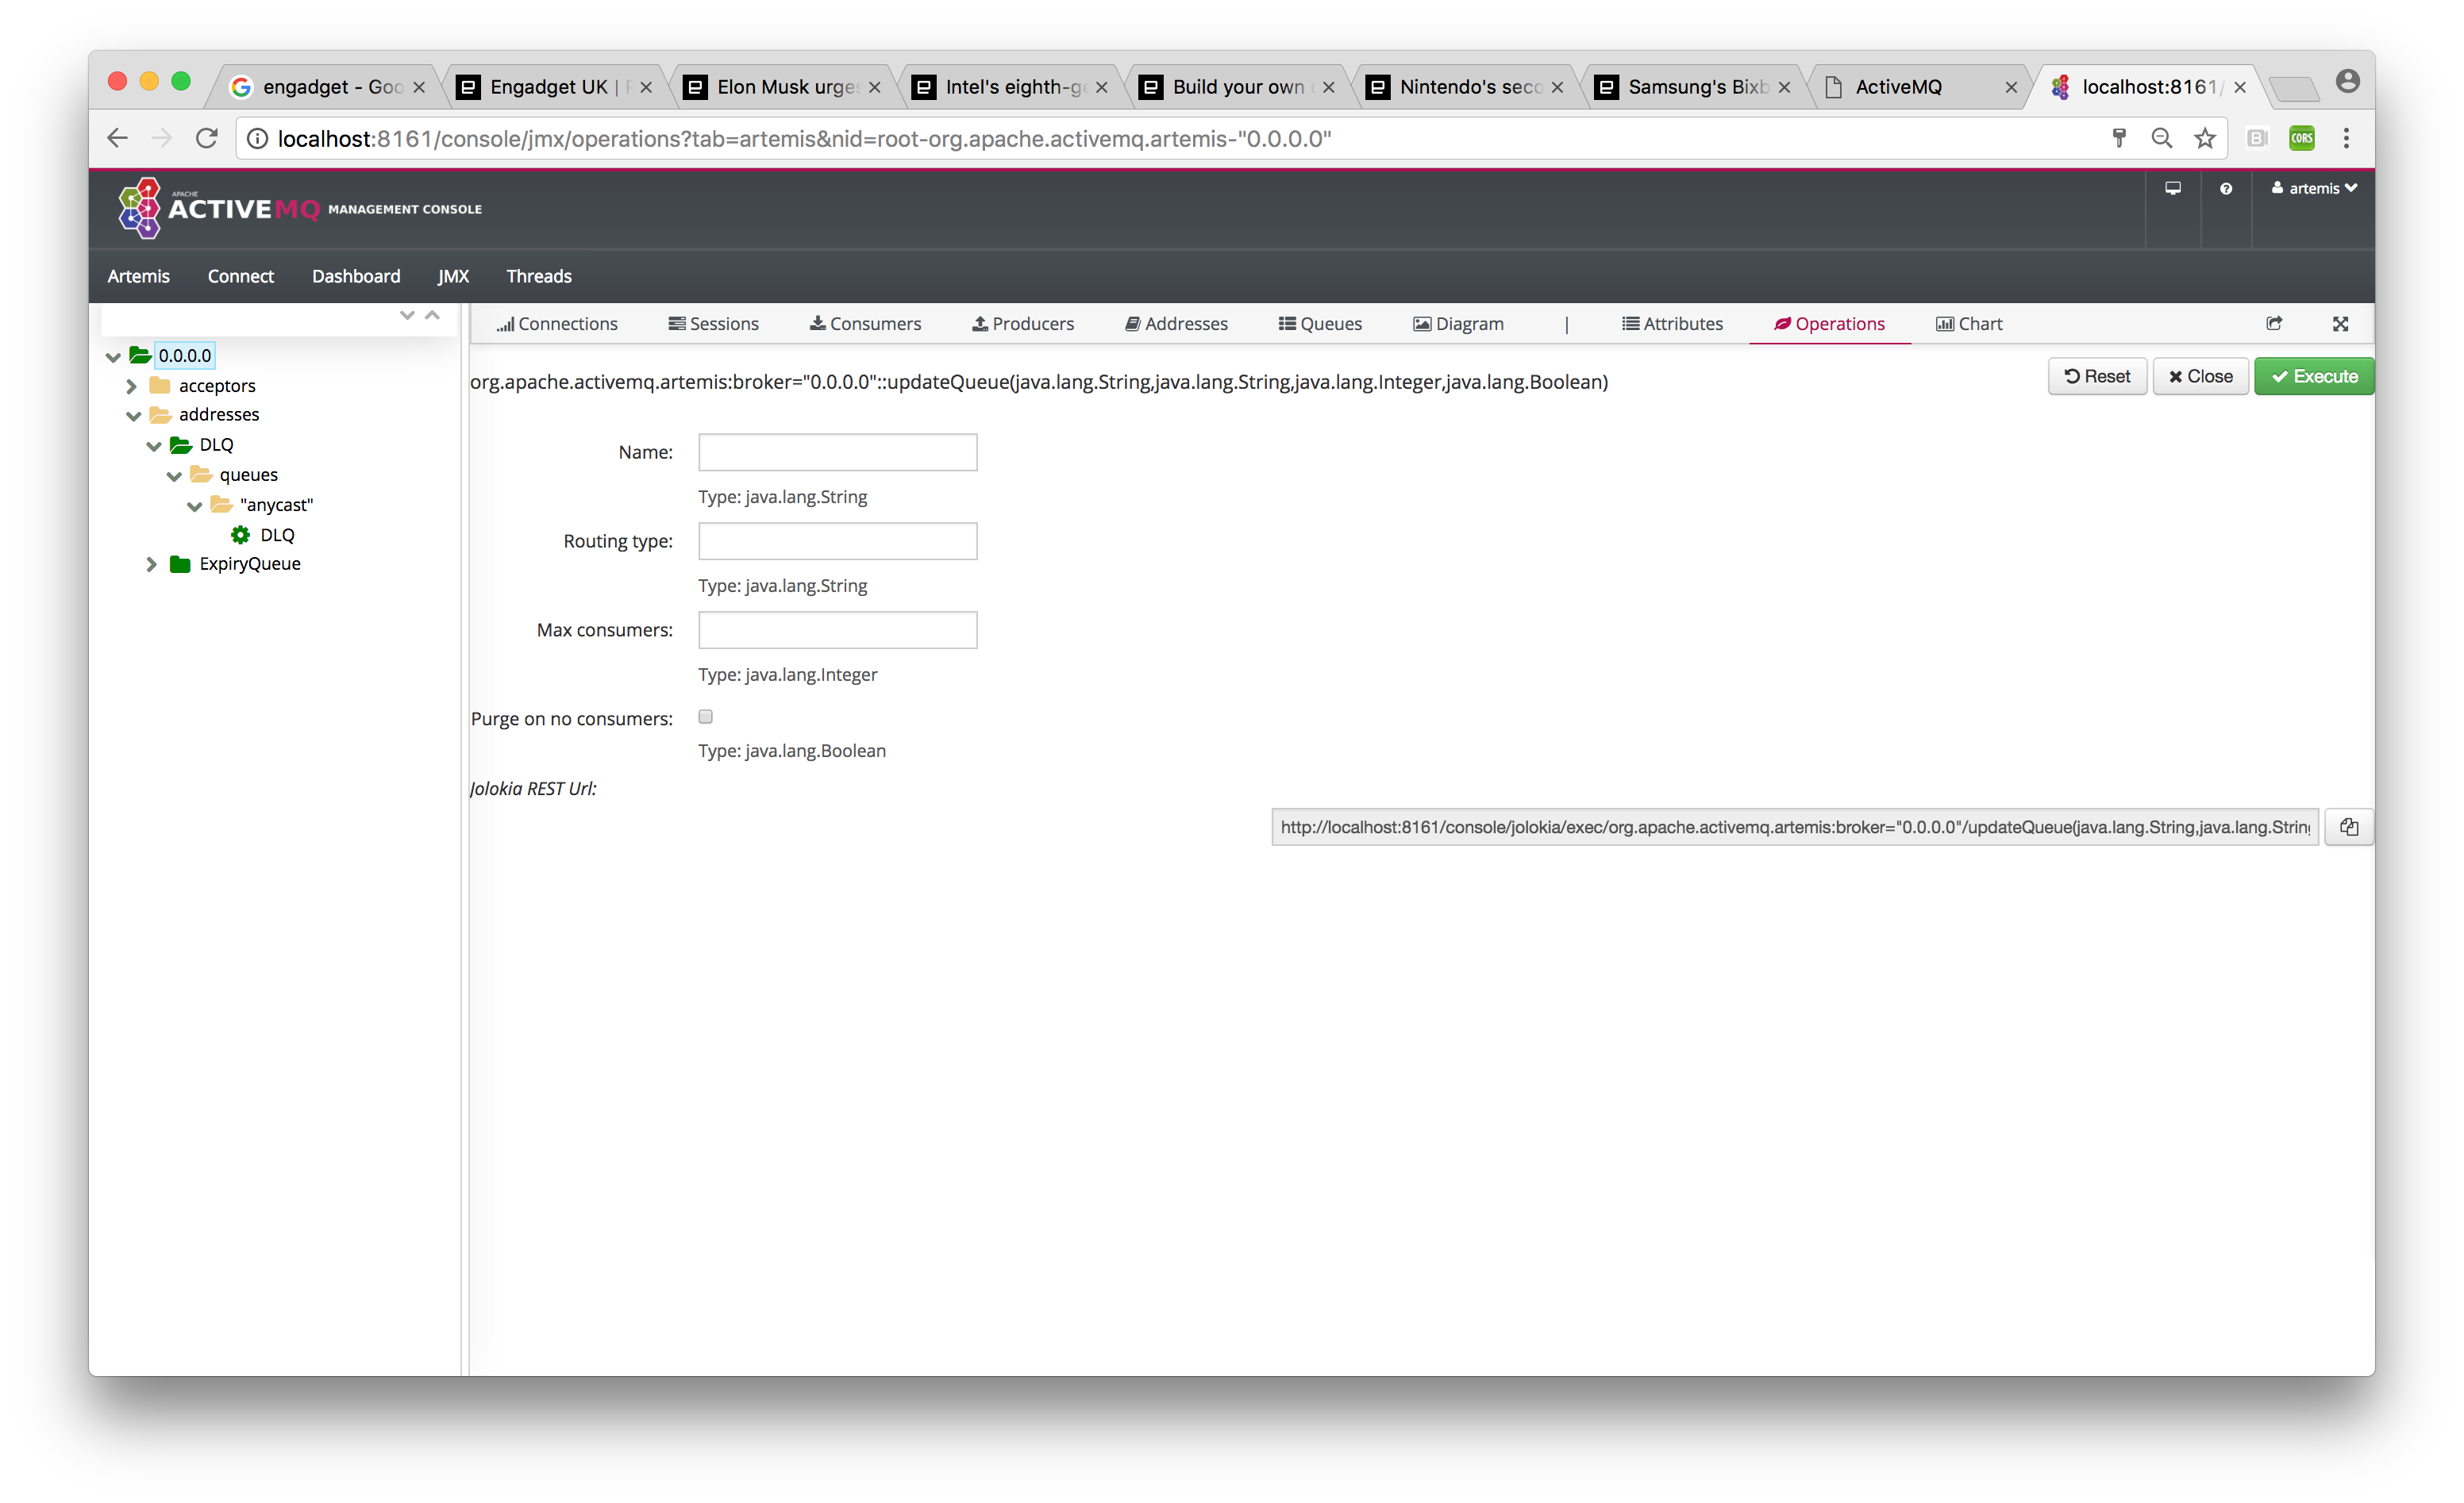Click the share link icon beside Chart
The image size is (2464, 1503).
[x=2274, y=324]
